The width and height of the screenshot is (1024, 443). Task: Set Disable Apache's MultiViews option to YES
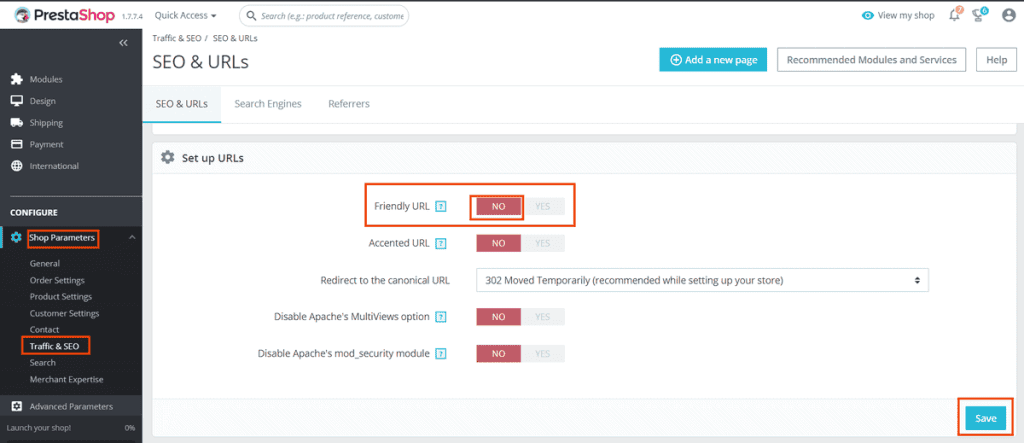coord(543,317)
